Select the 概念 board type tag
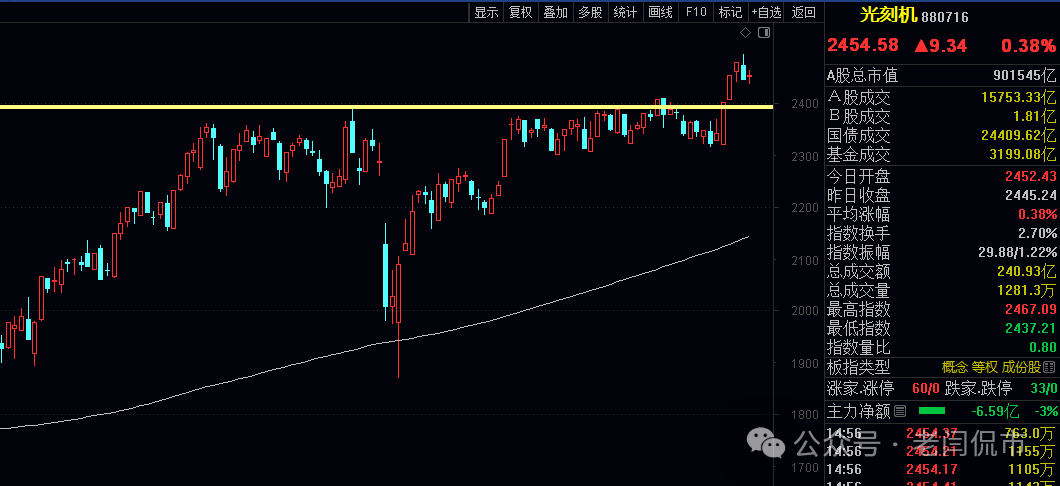The image size is (1060, 486). tap(955, 368)
